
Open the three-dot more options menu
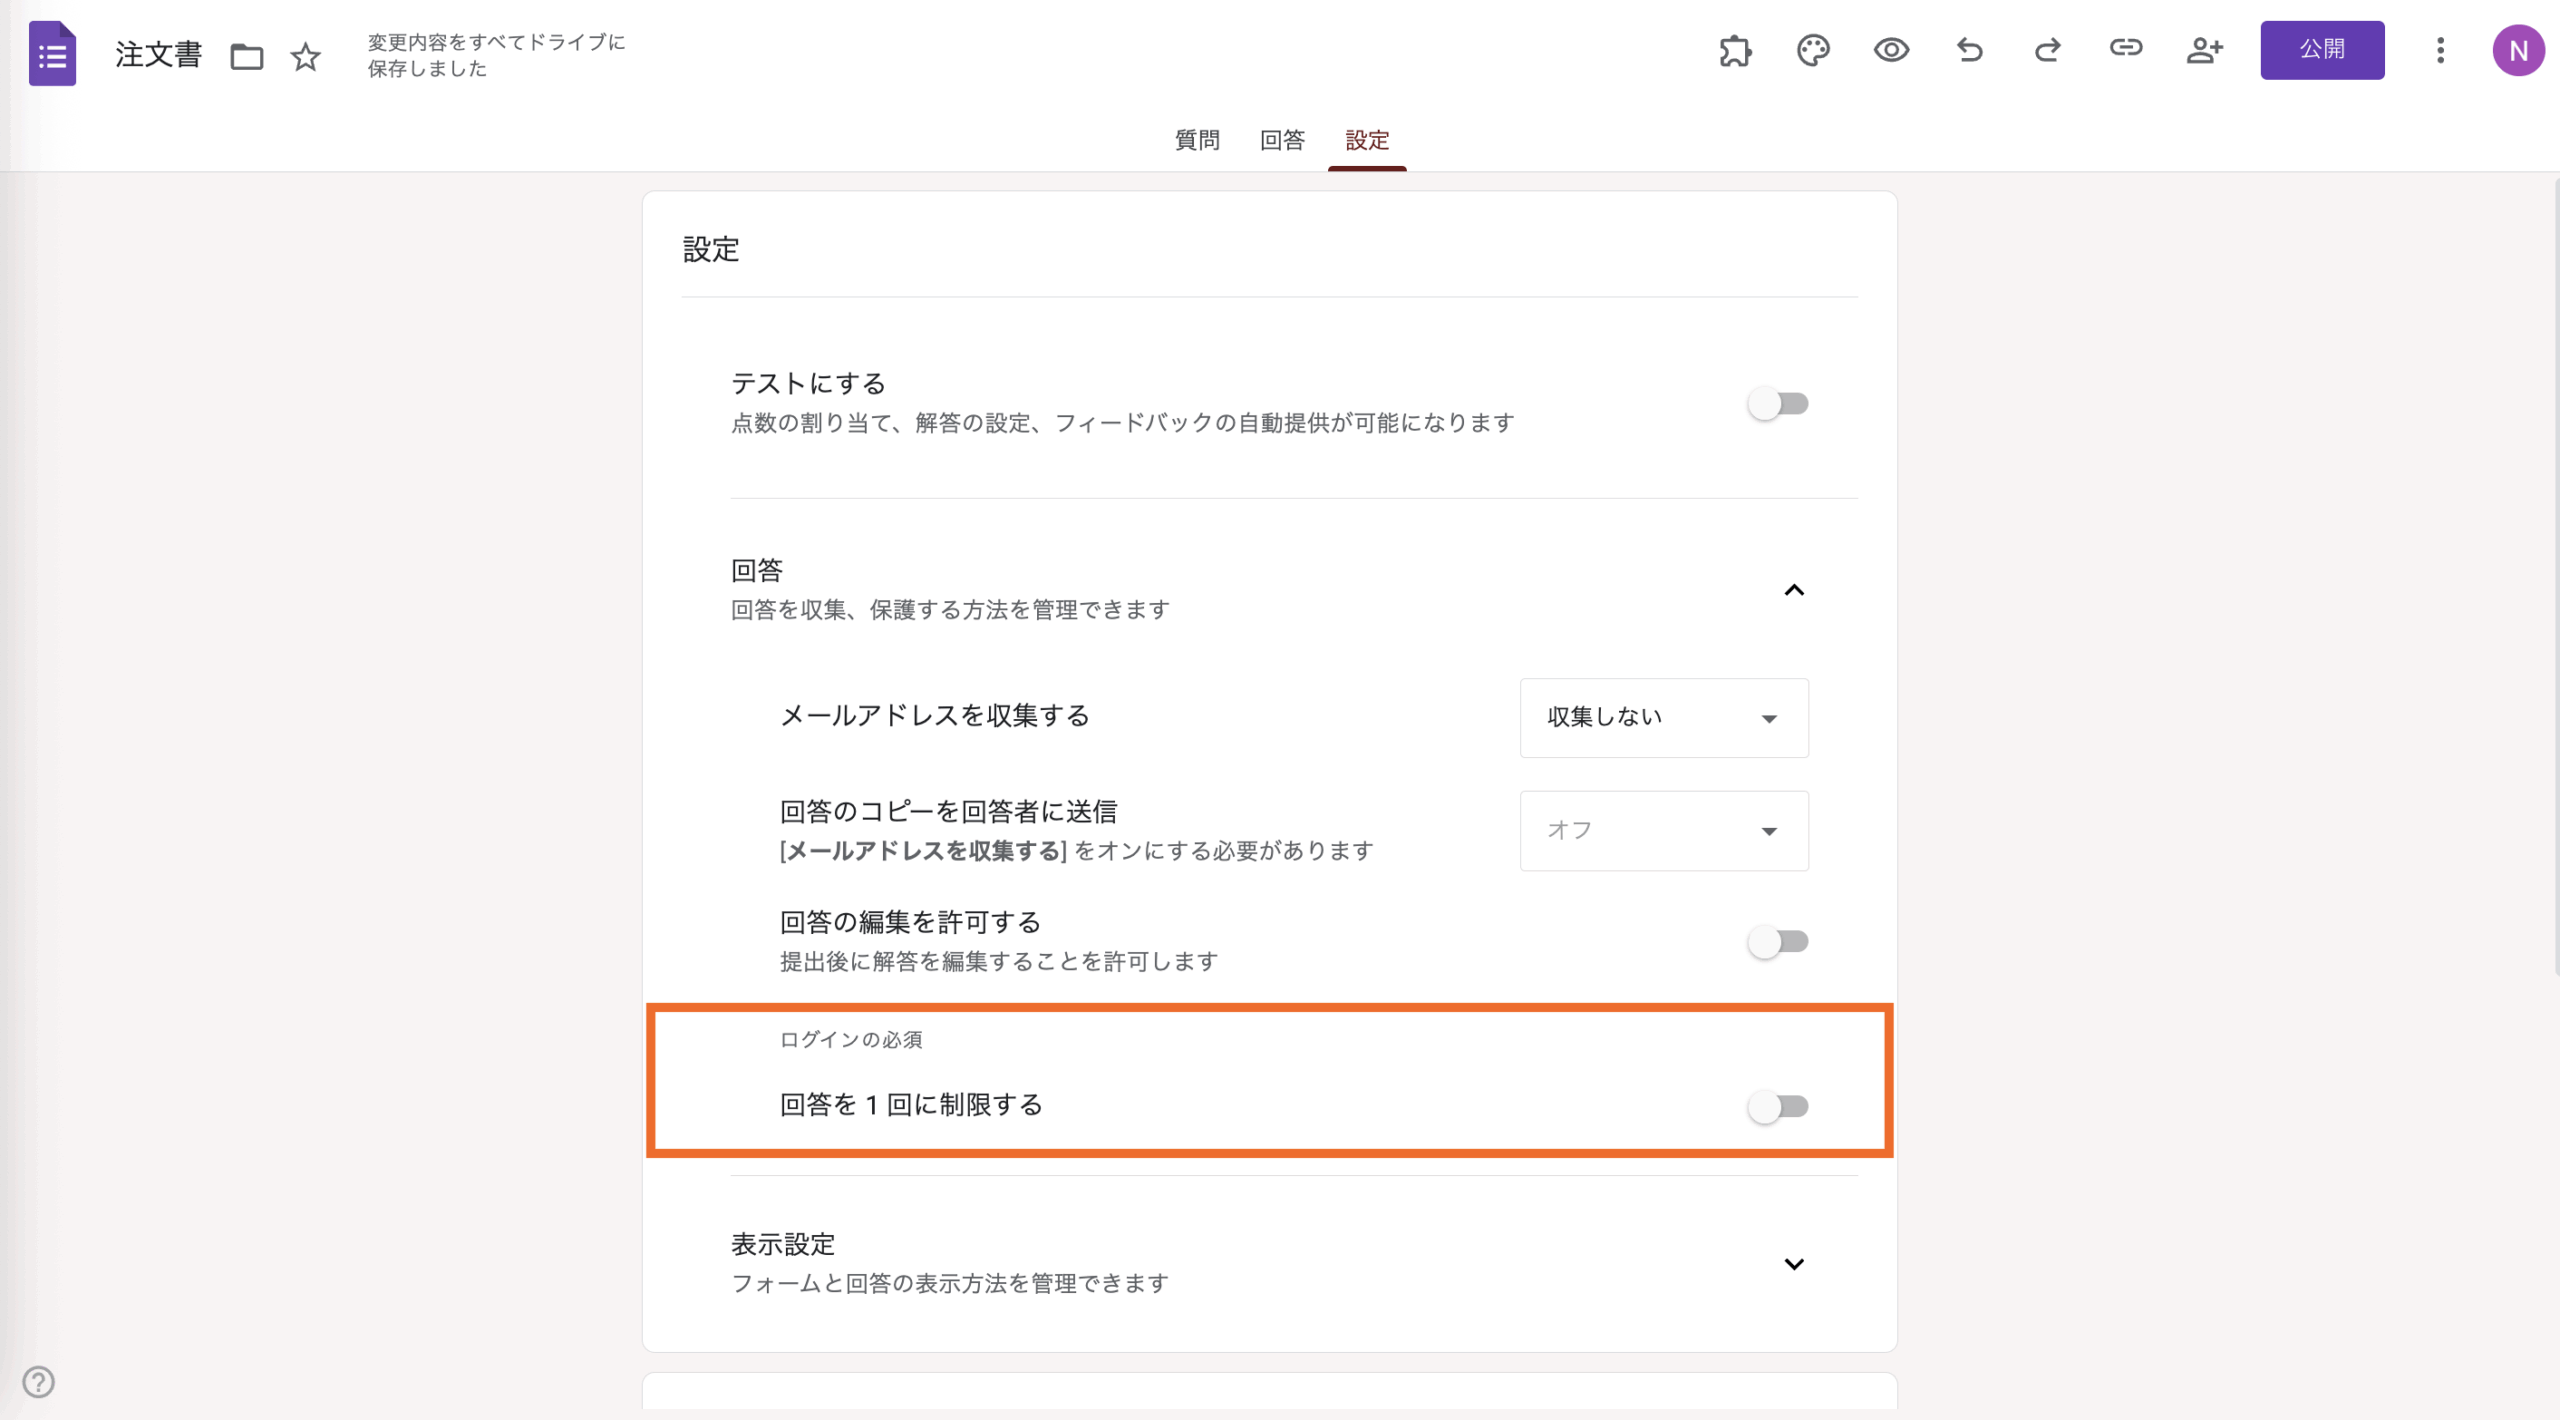(2440, 50)
